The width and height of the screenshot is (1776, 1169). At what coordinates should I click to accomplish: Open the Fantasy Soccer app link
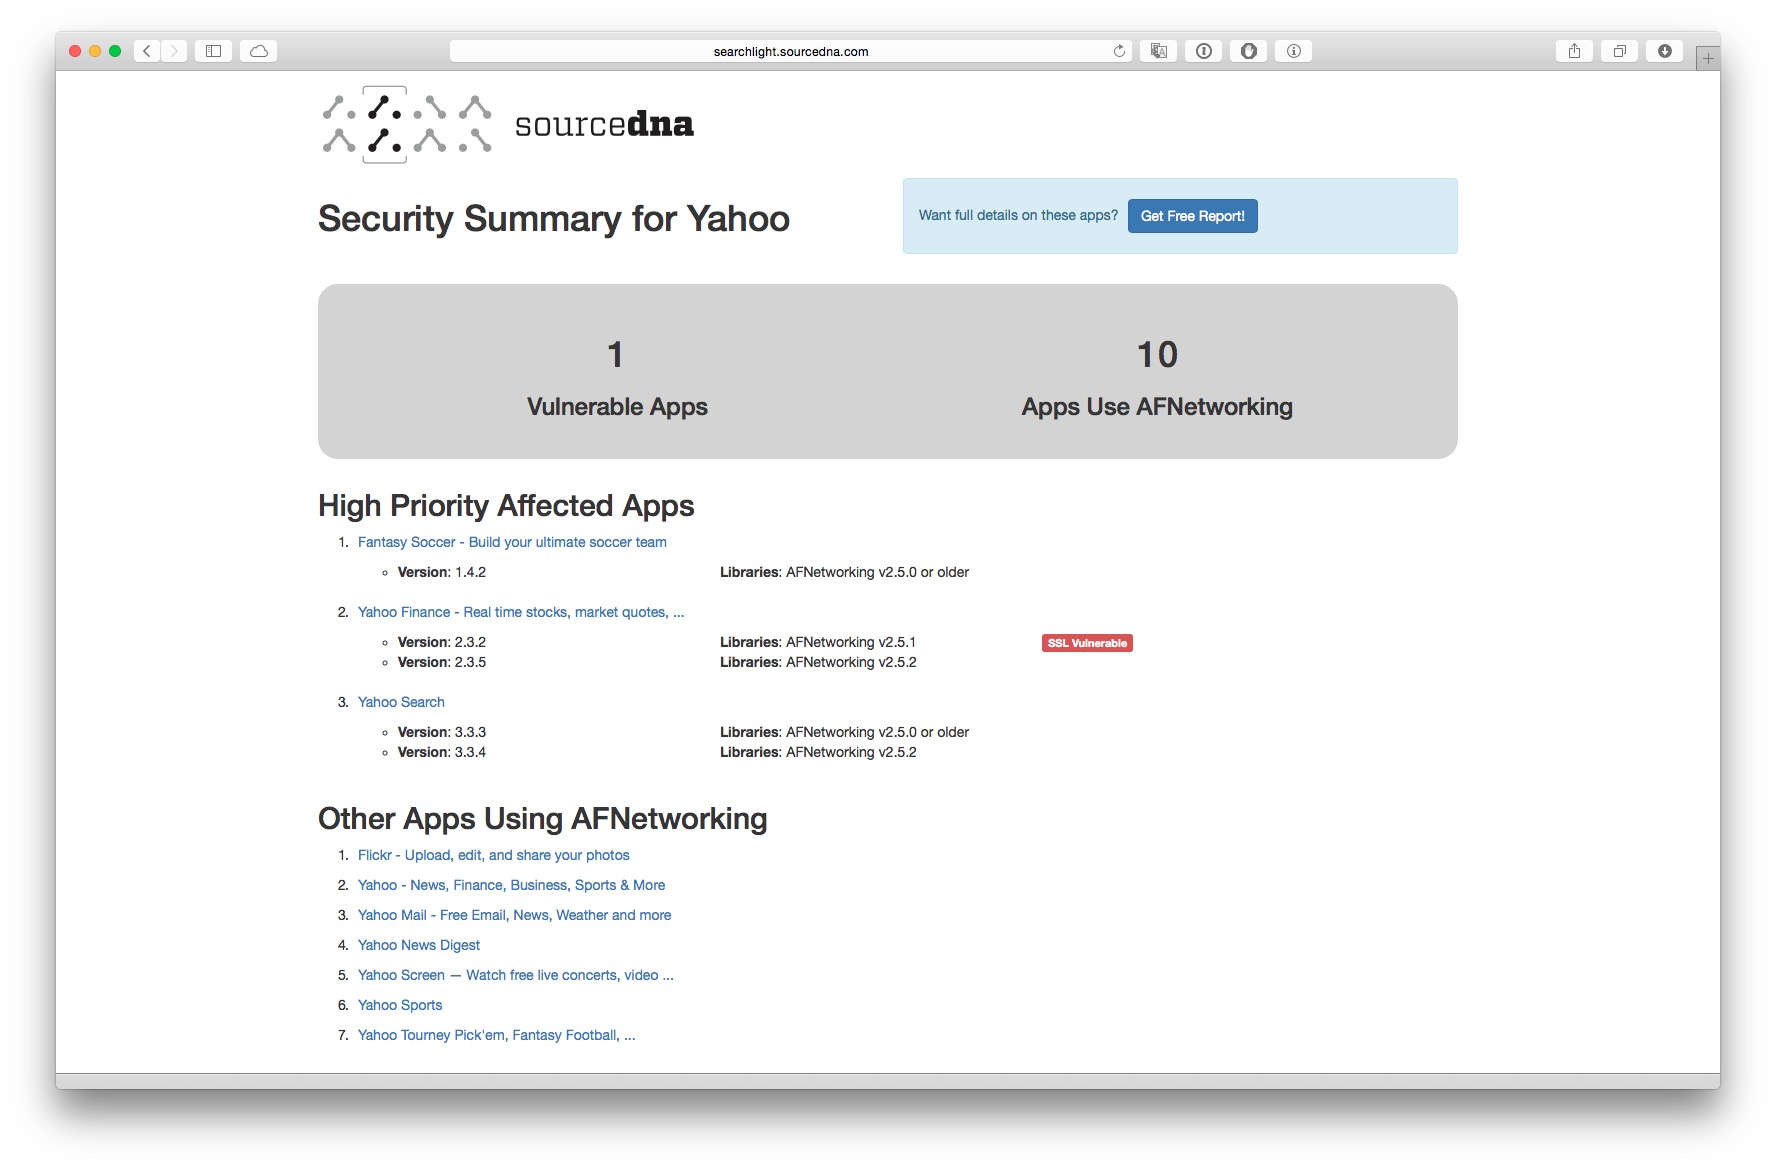click(x=512, y=542)
